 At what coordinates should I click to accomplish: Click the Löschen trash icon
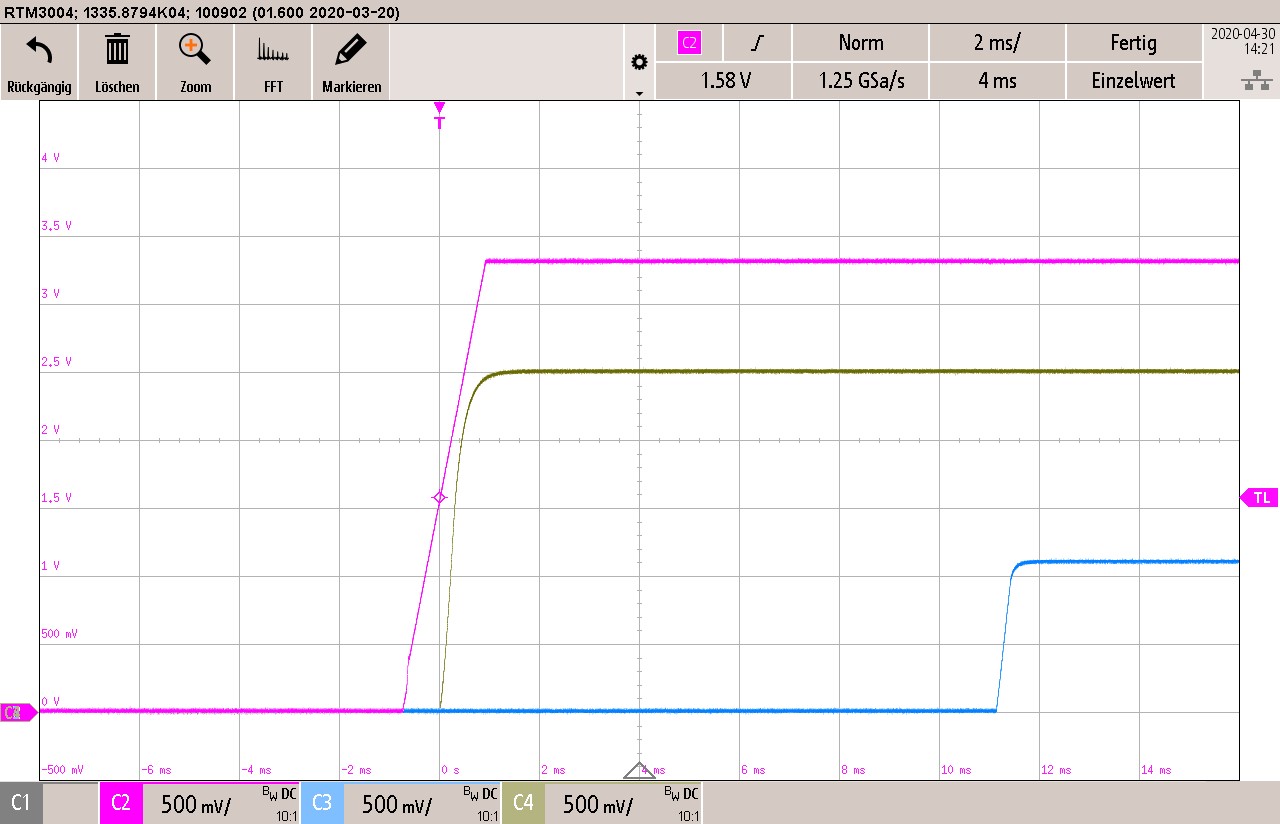pos(117,49)
